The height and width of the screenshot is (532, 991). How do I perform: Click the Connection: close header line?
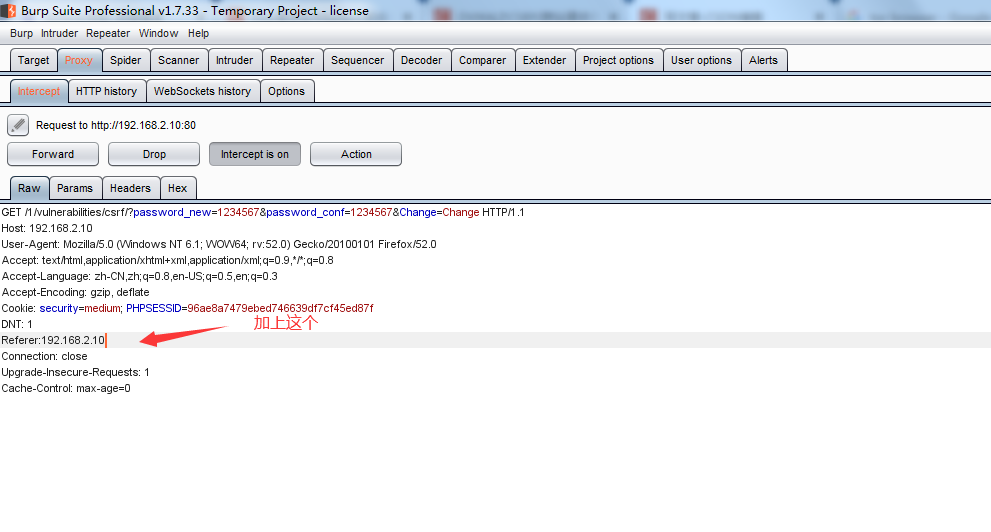(x=44, y=356)
